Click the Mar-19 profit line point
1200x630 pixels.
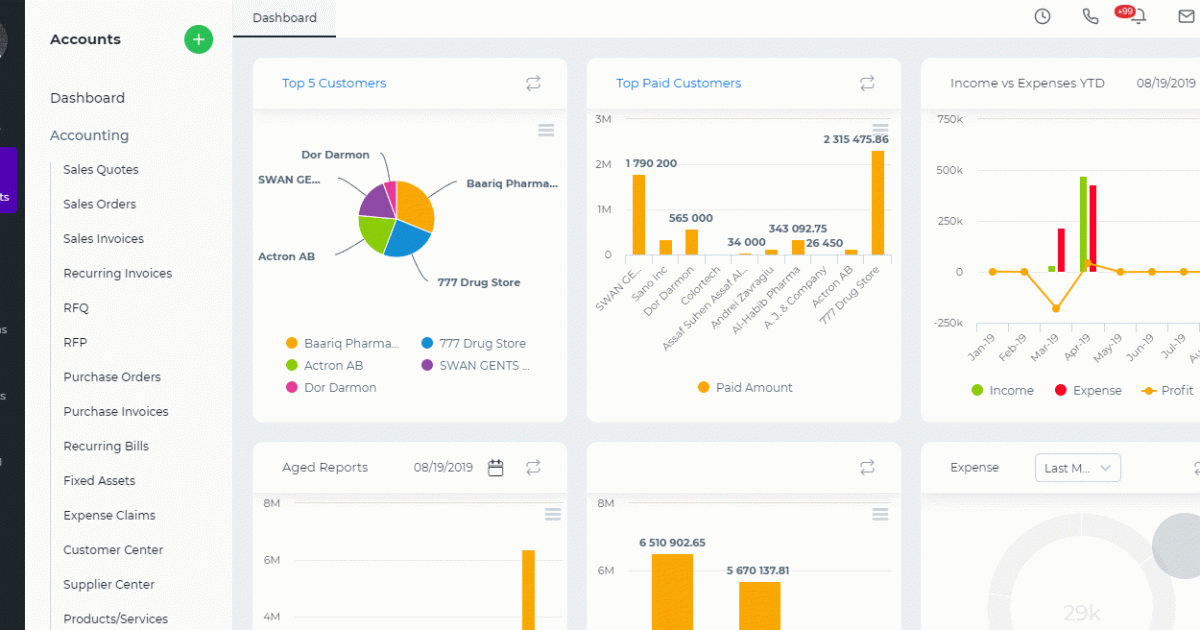click(x=1055, y=309)
